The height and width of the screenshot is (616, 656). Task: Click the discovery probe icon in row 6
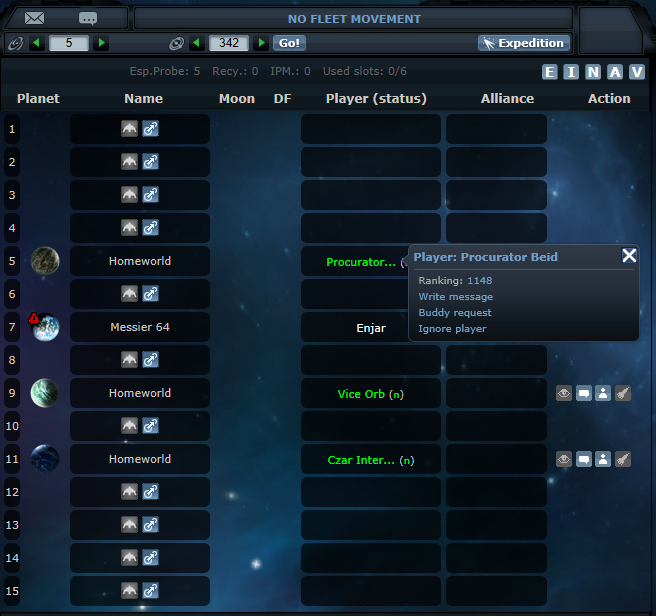pos(151,294)
